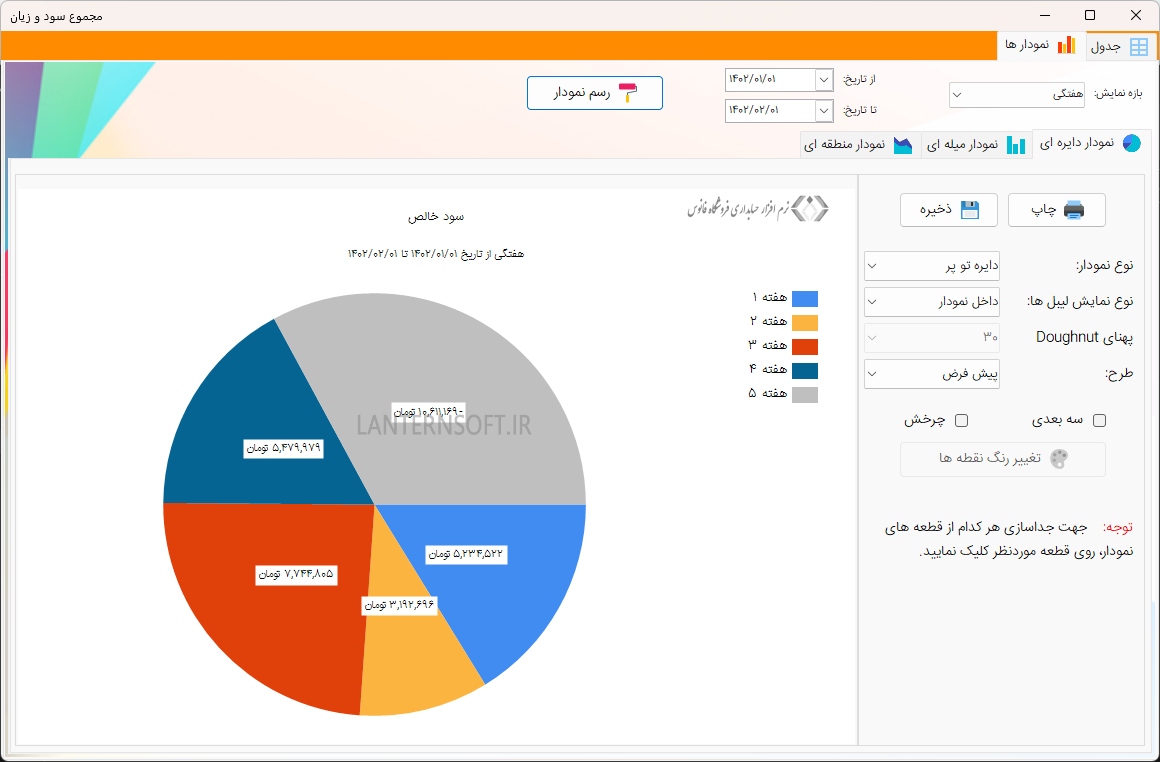Enable the سه بعدی checkbox
Viewport: 1160px width, 762px height.
tap(1099, 420)
